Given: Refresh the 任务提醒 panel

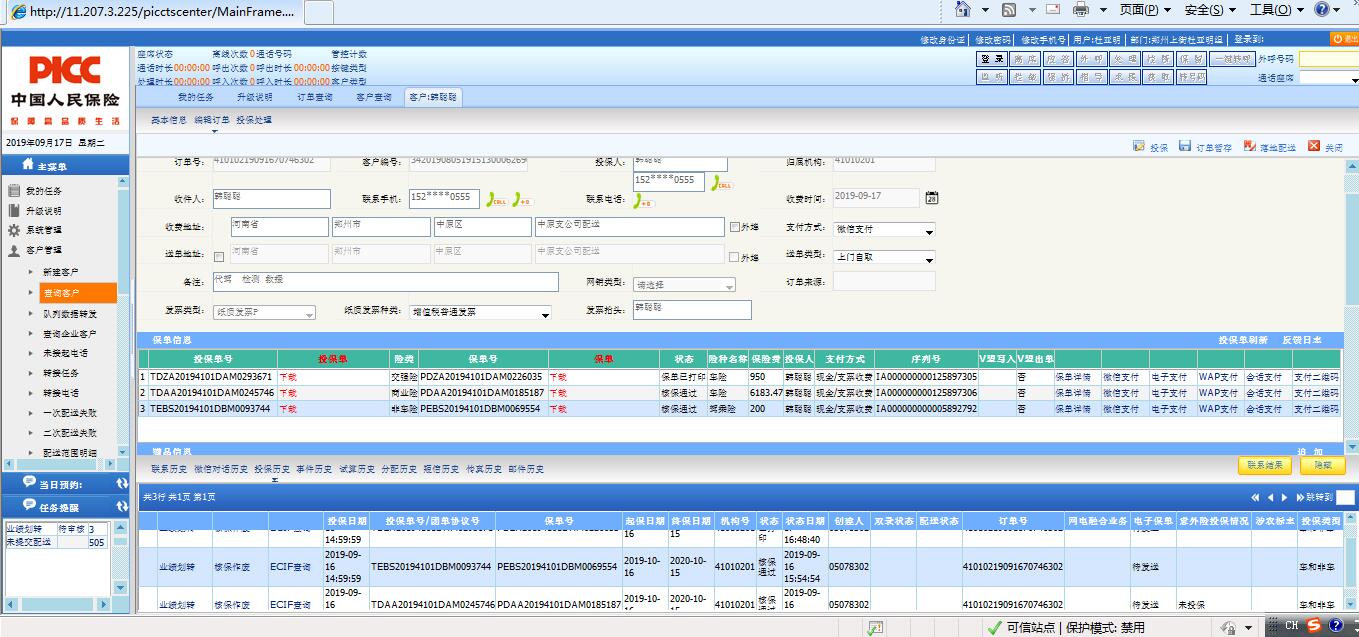Looking at the screenshot, I should point(122,507).
